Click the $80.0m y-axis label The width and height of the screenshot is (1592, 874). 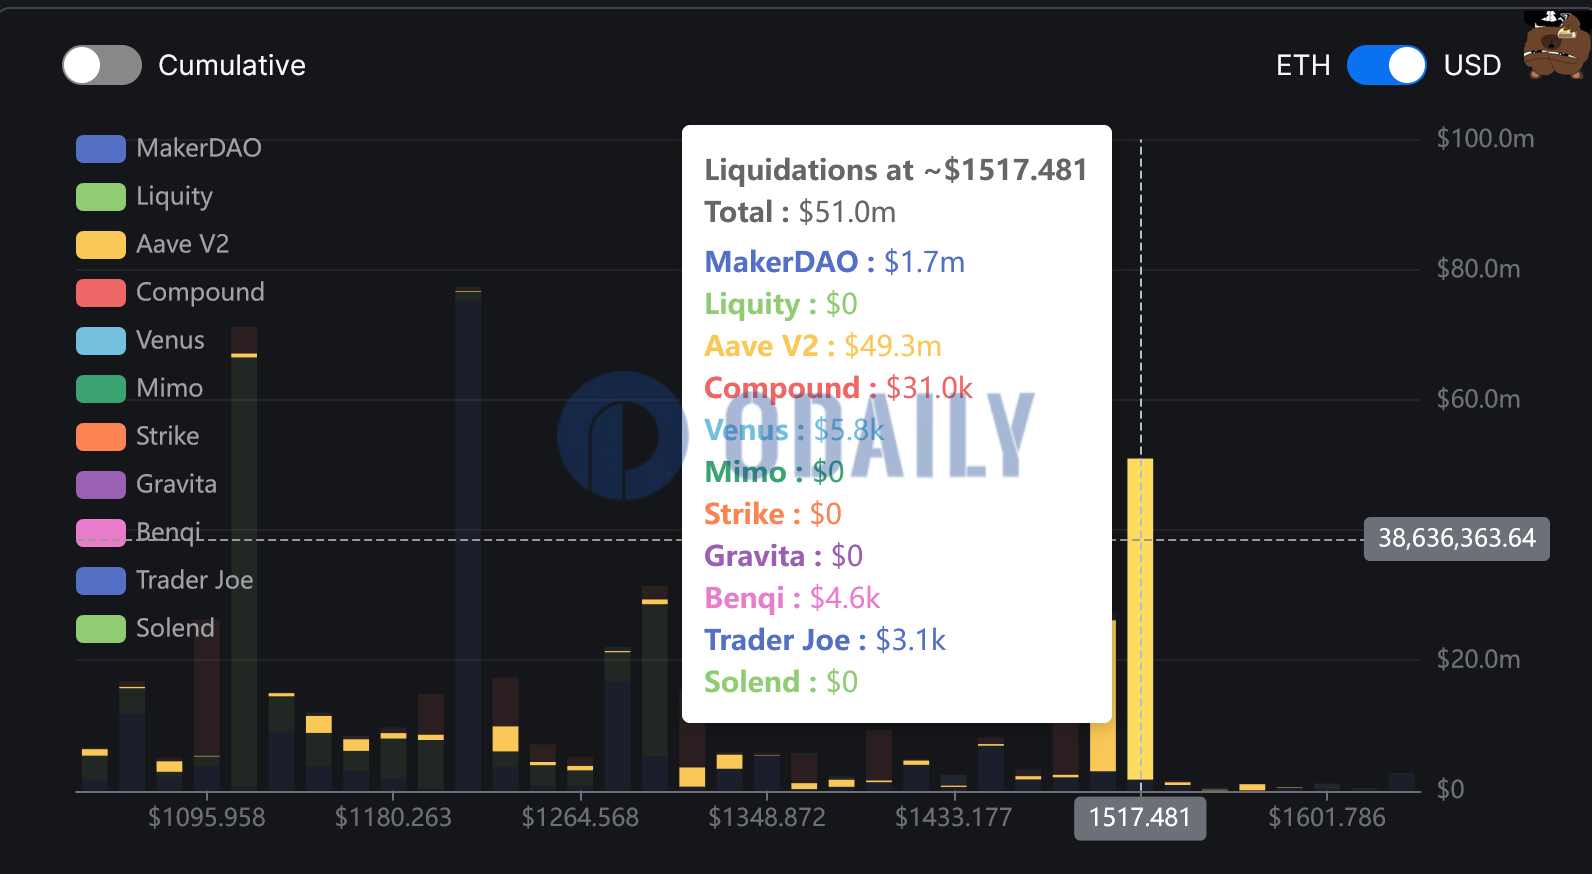click(1478, 269)
